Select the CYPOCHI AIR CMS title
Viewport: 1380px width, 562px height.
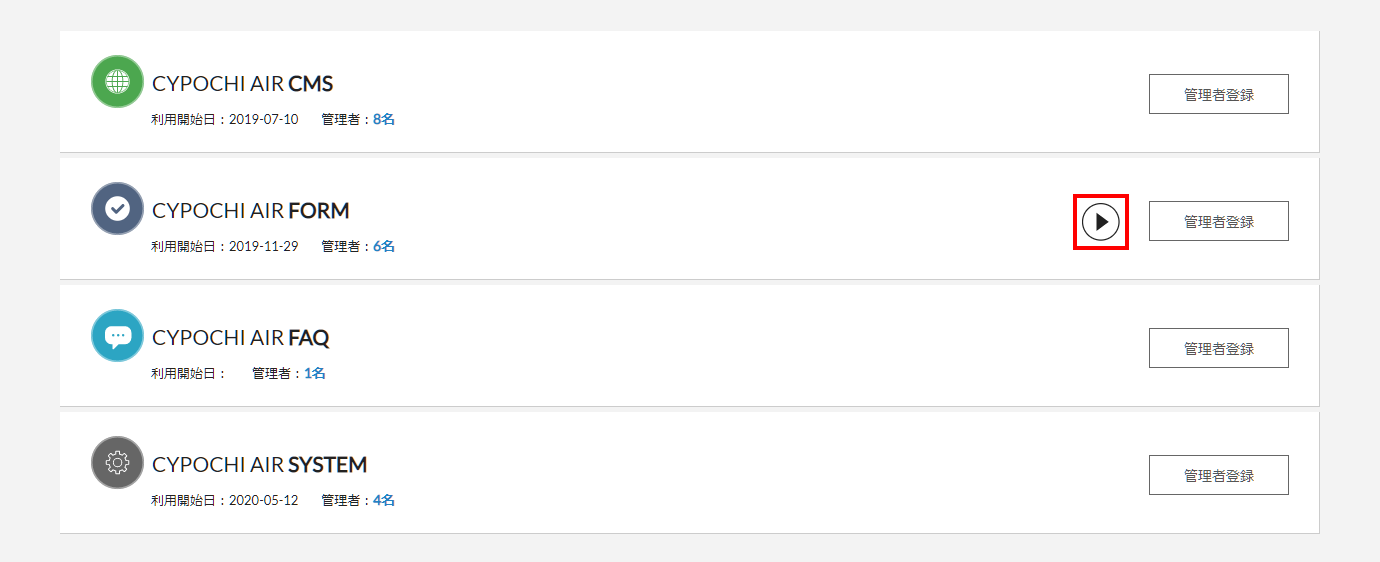[x=242, y=84]
